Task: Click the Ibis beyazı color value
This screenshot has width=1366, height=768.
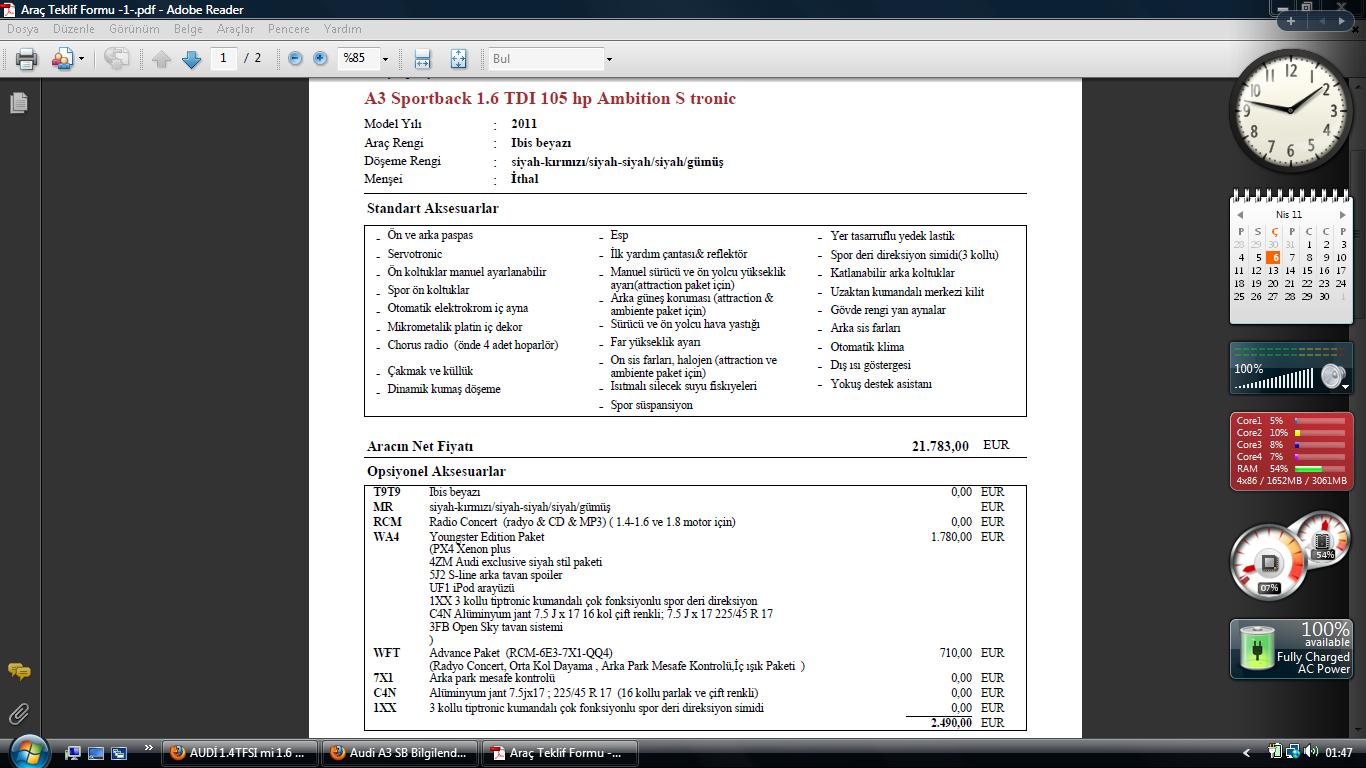Action: tap(541, 143)
